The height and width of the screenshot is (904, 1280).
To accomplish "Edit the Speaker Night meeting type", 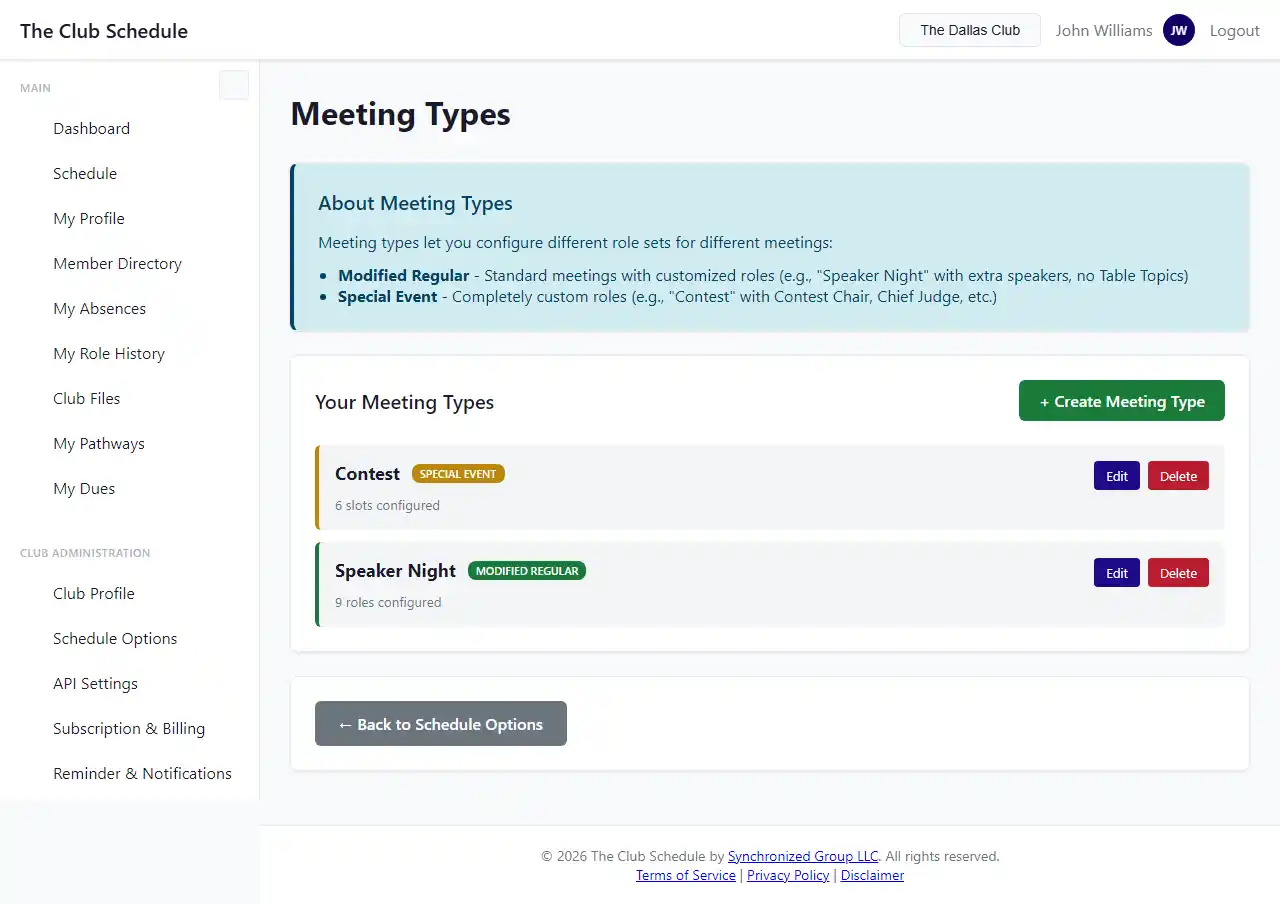I will [x=1116, y=573].
